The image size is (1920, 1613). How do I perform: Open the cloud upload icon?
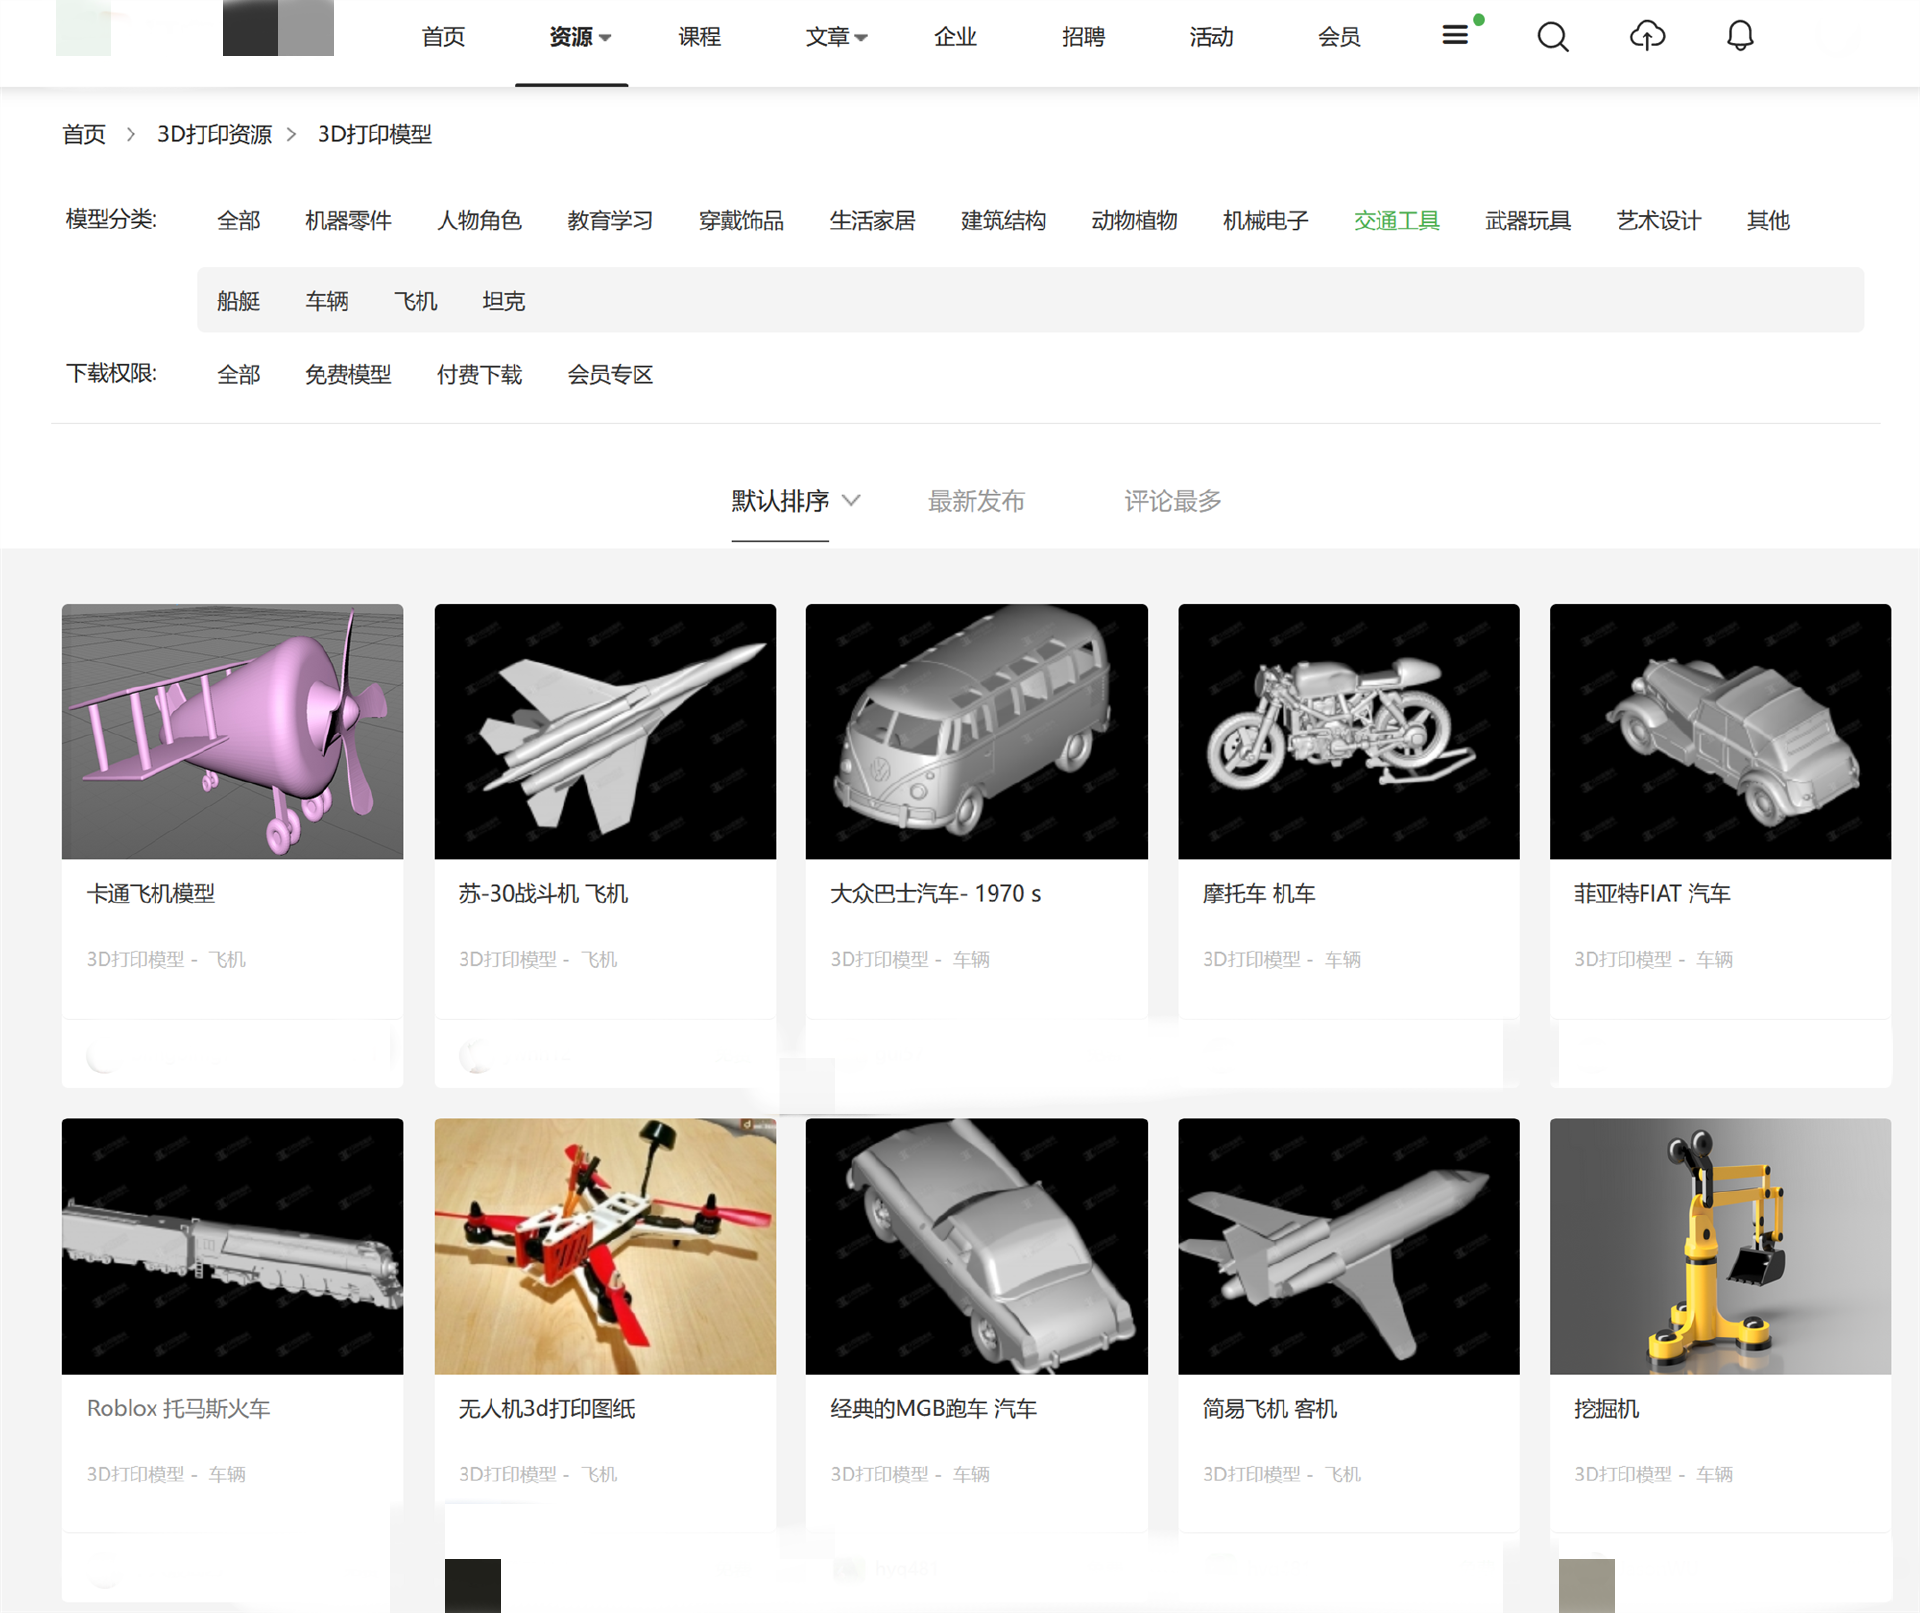[x=1647, y=37]
